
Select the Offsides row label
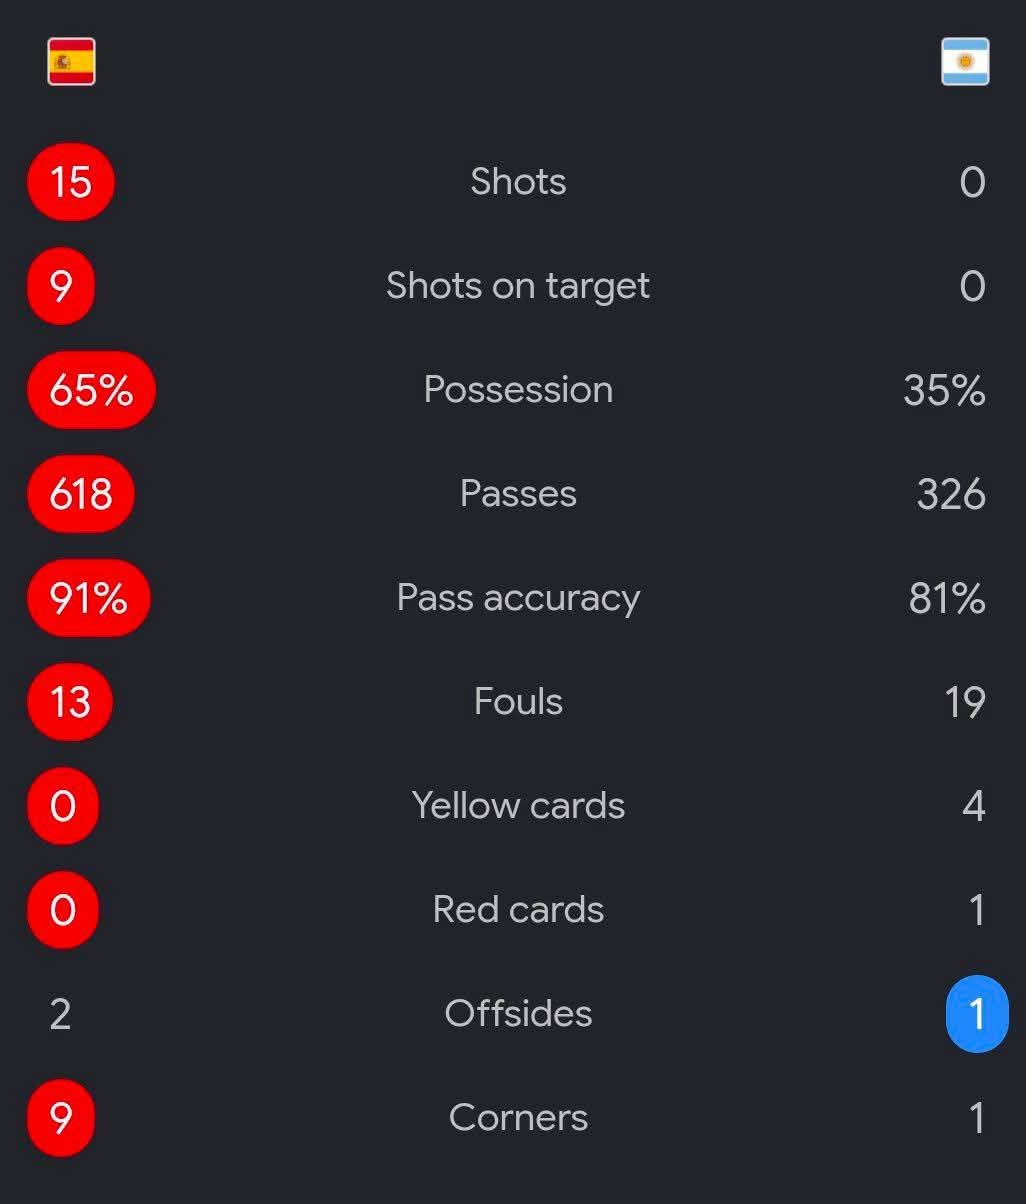point(518,1014)
